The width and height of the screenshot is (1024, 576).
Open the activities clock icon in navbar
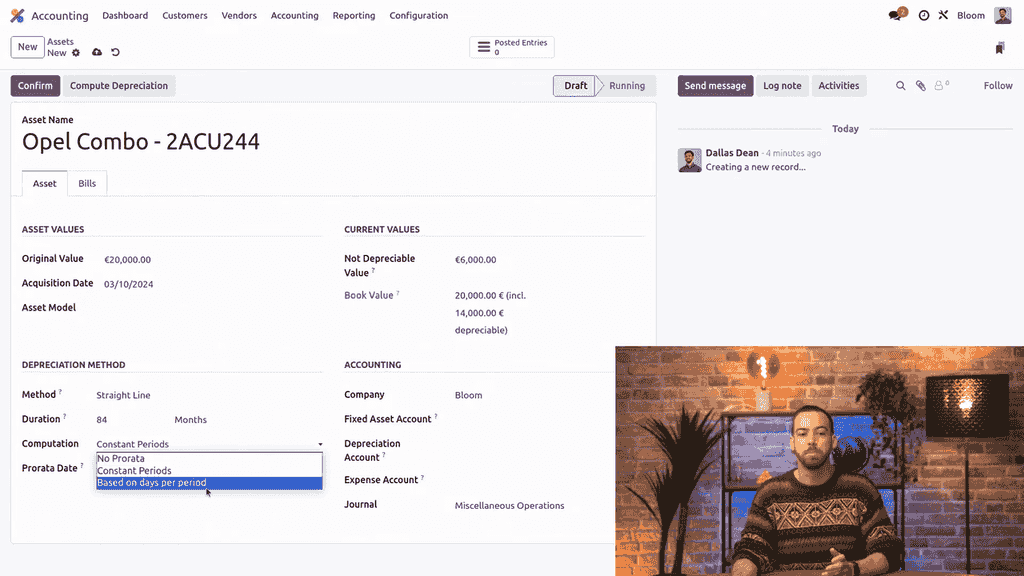click(924, 16)
